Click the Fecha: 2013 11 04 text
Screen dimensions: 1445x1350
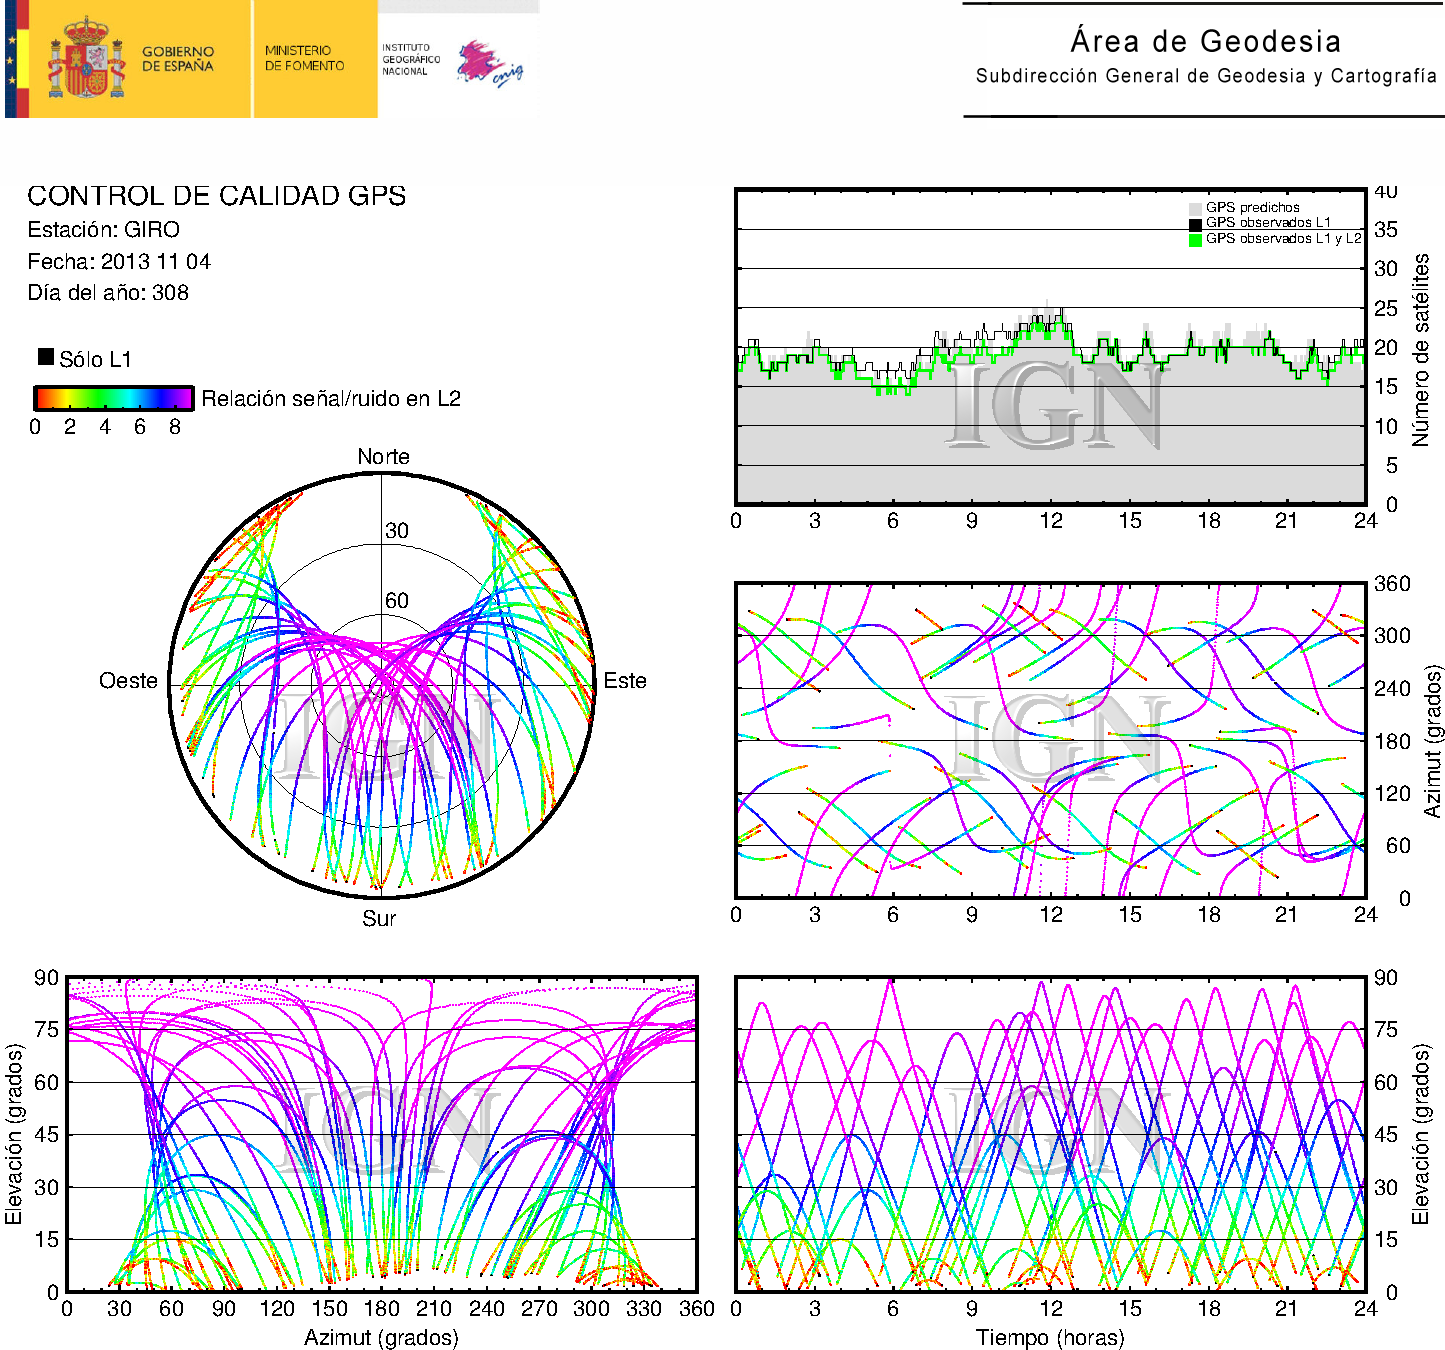[118, 262]
